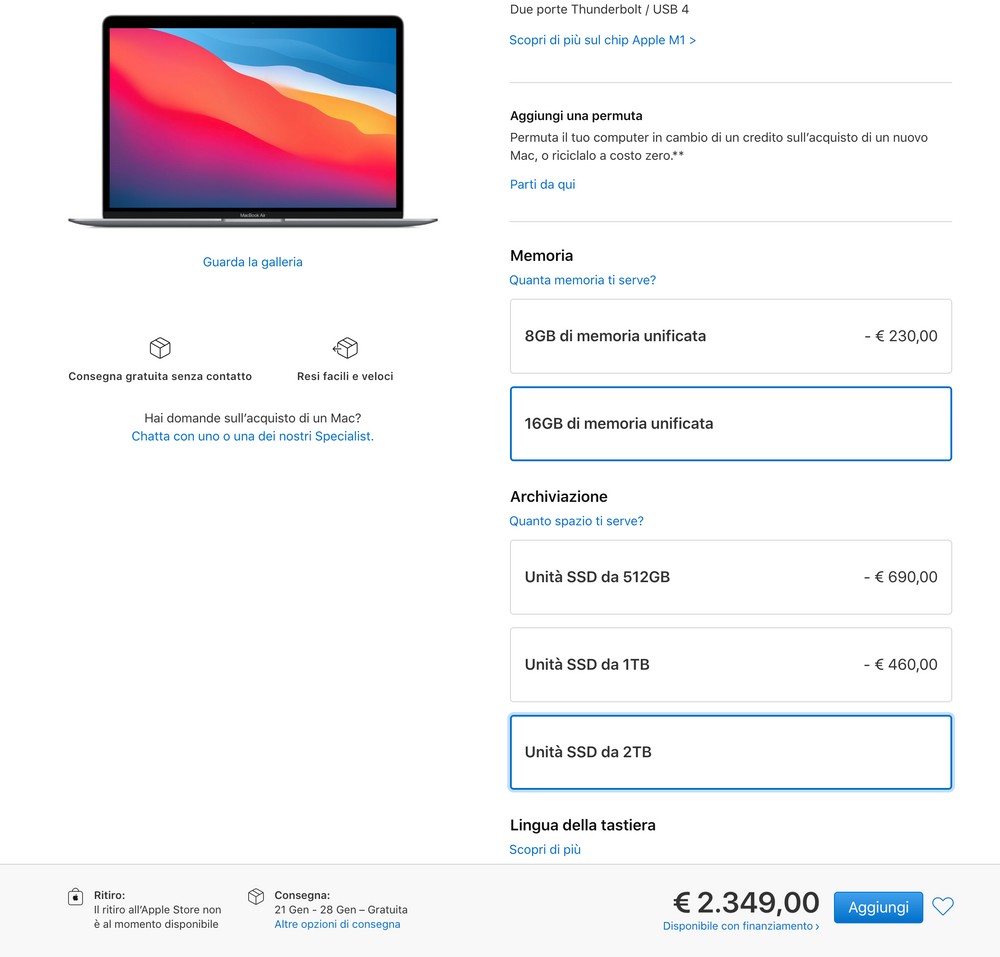The height and width of the screenshot is (957, 1000).
Task: Choose Unità SSD da 1TB
Action: 731,664
